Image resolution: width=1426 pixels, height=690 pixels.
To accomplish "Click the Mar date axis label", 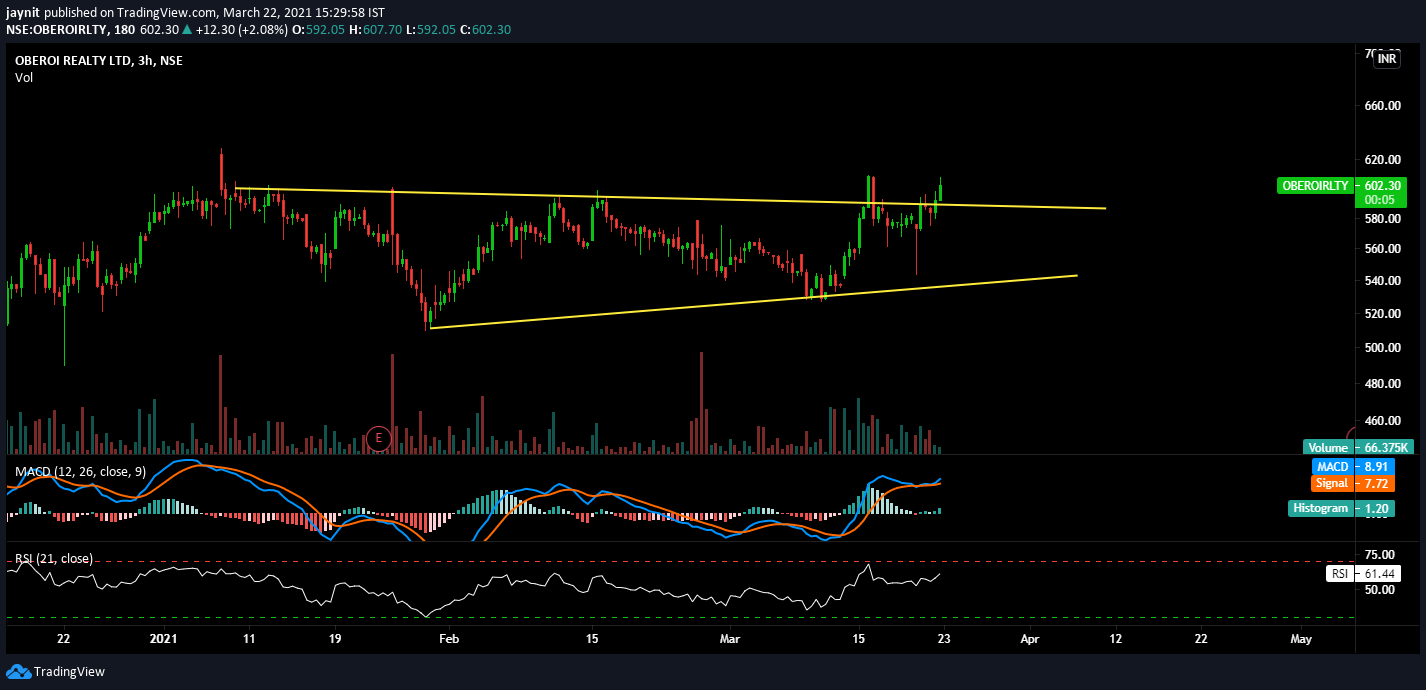I will [731, 638].
